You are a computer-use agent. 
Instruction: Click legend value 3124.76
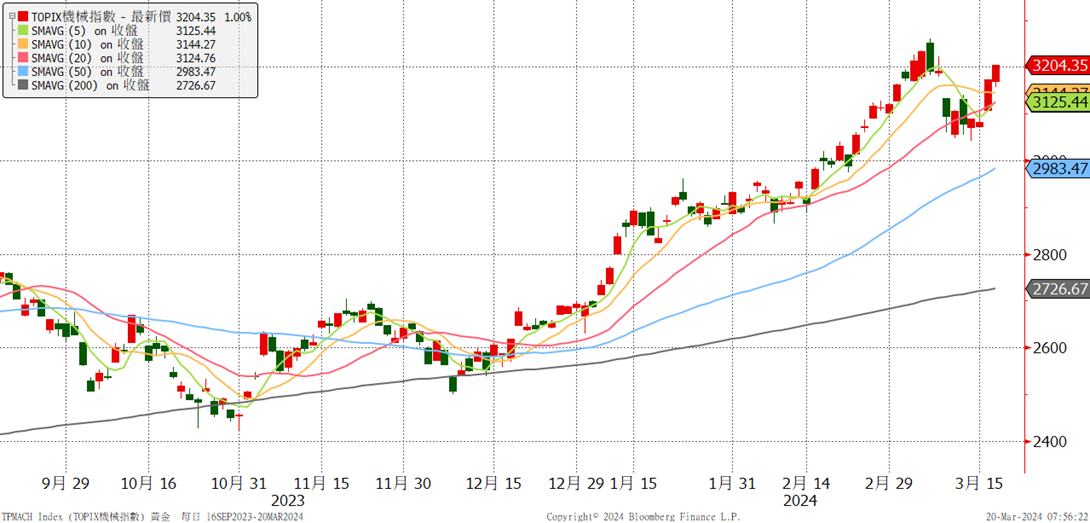click(x=196, y=58)
